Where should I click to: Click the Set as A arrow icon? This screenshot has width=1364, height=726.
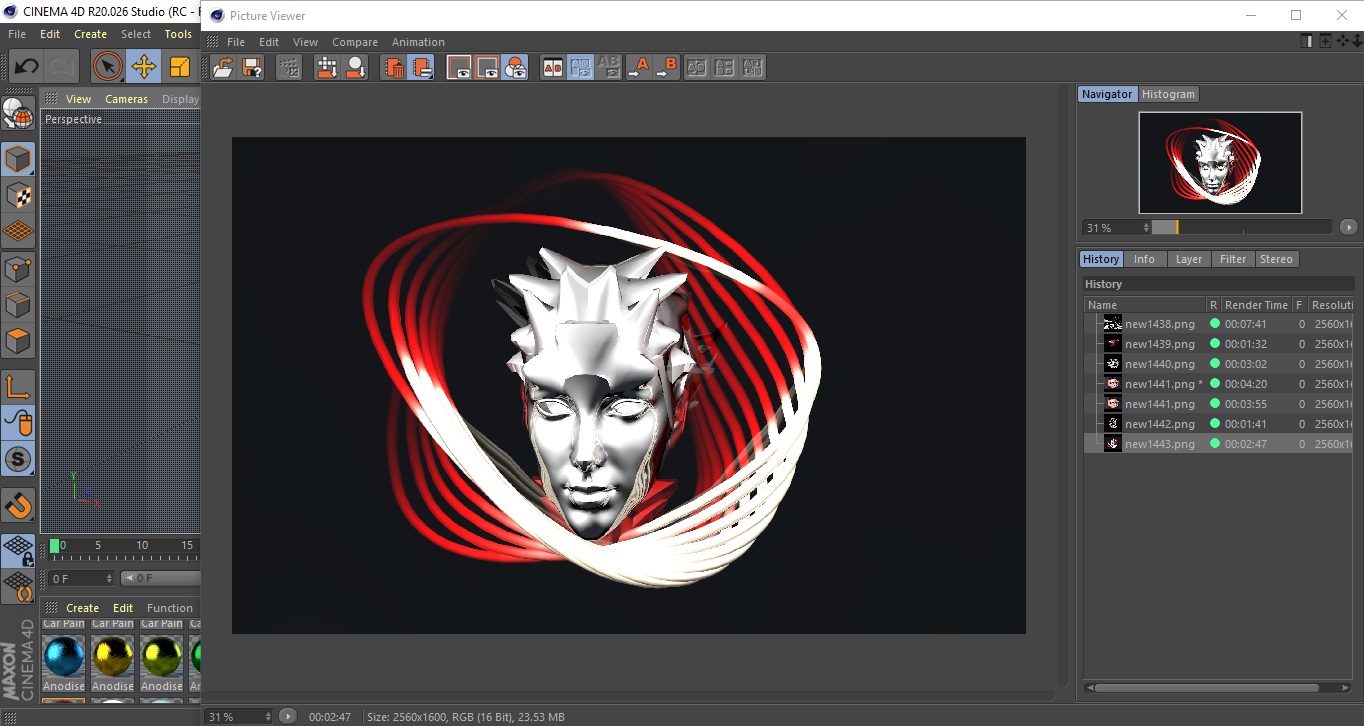638,67
